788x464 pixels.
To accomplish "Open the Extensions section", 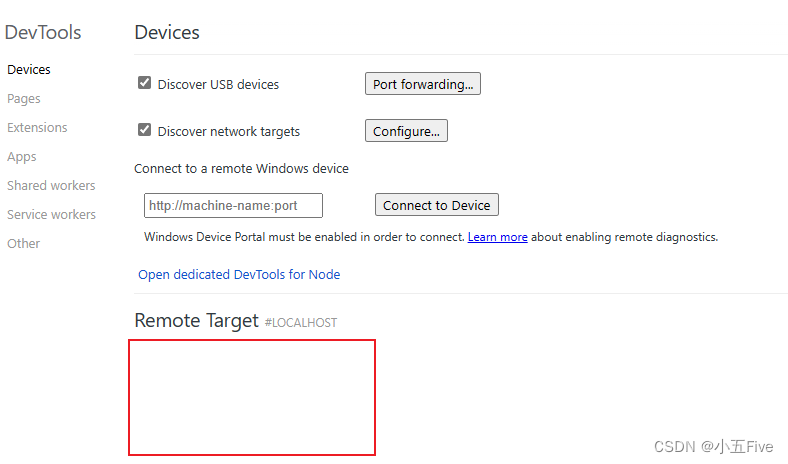I will pos(37,128).
